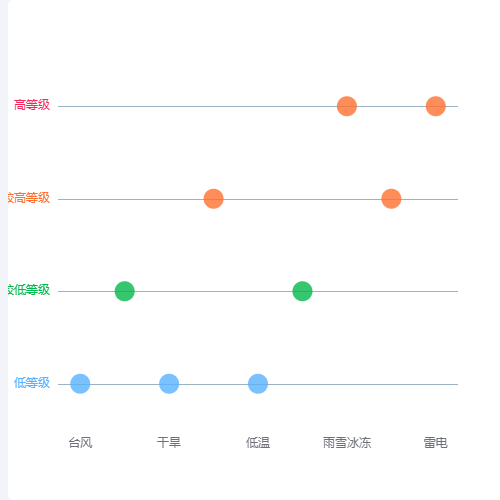500x500 pixels.
Task: Select the 高等级 orange dot above 雨雪冰冻
Action: click(347, 106)
